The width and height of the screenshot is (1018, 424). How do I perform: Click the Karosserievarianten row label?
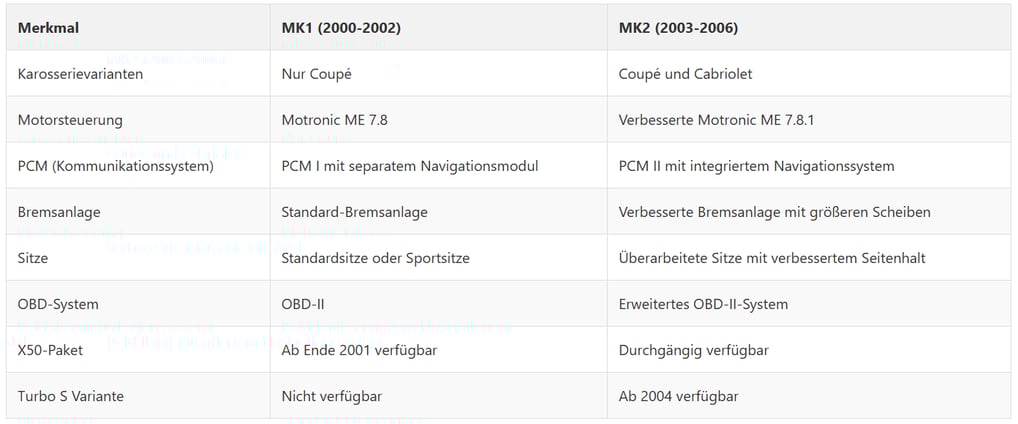pos(80,74)
